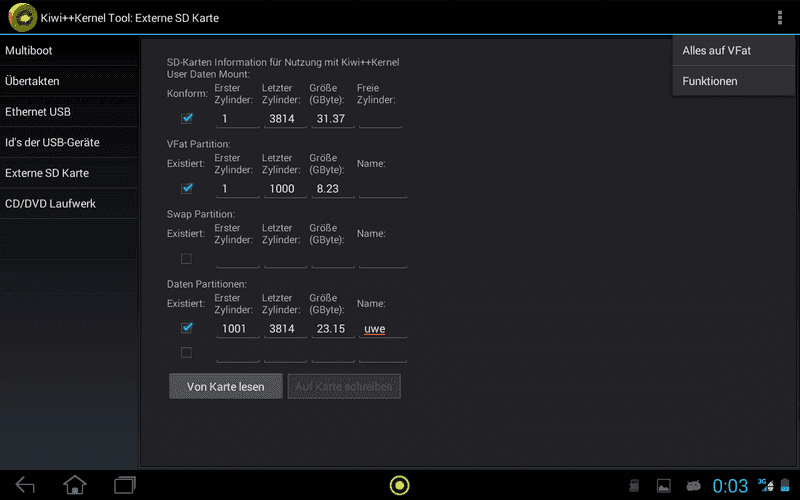Click the Daten Partitionen: label
800x500 pixels.
(207, 284)
